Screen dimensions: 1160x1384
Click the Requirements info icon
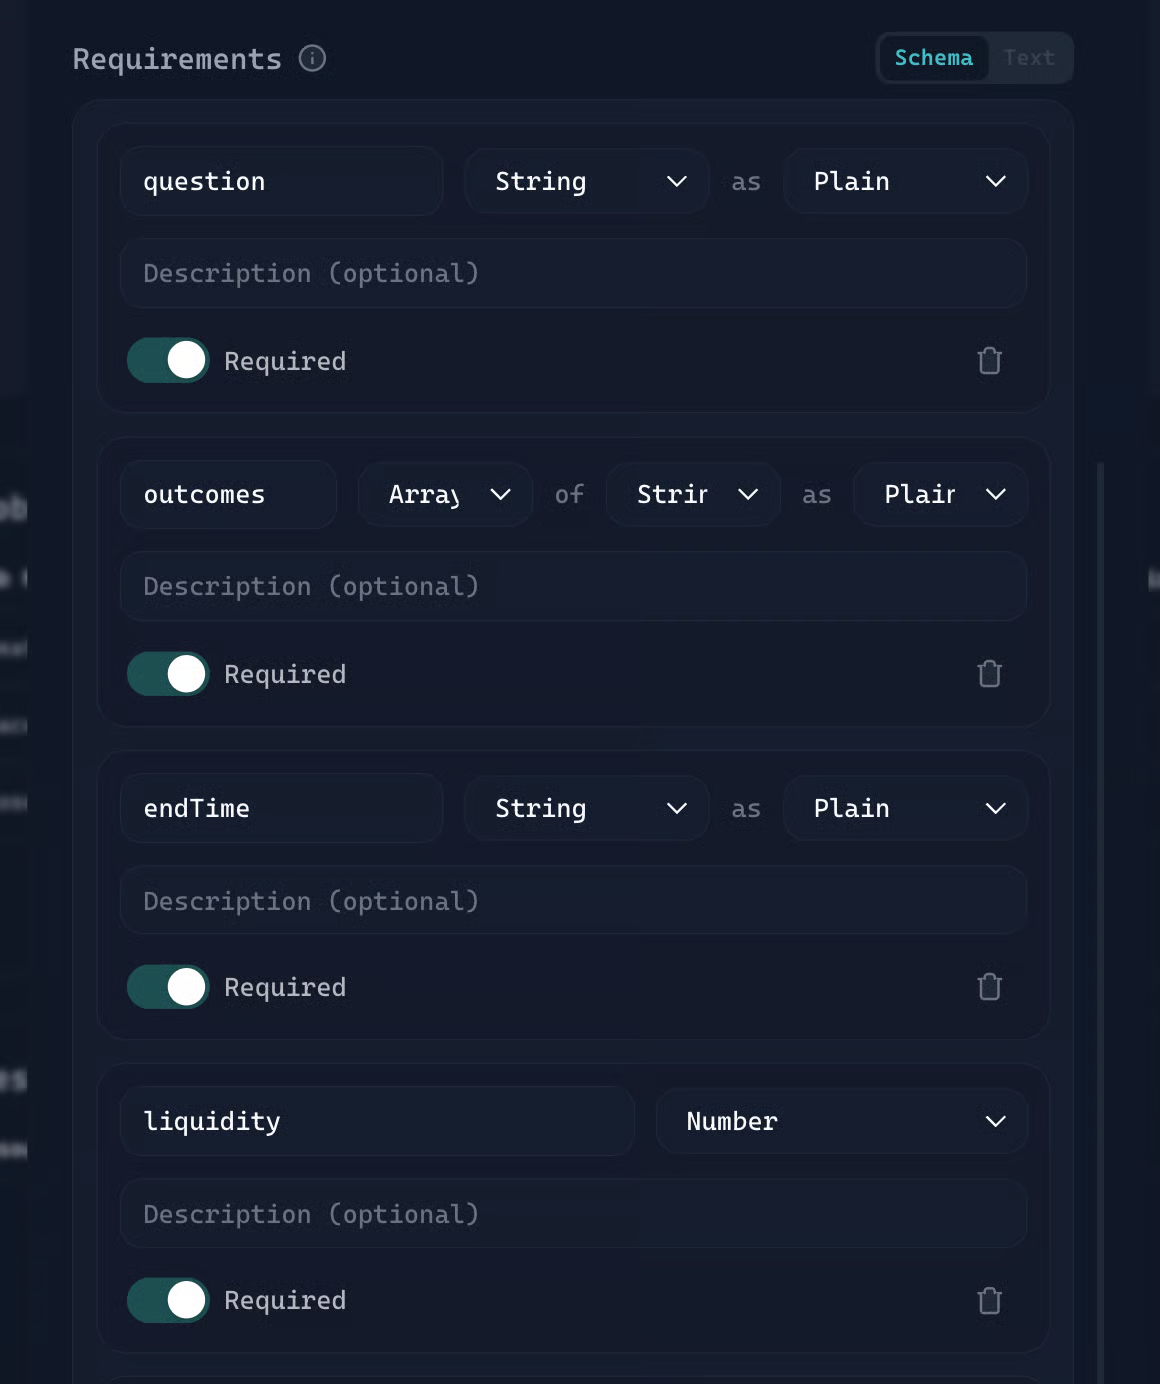tap(312, 59)
